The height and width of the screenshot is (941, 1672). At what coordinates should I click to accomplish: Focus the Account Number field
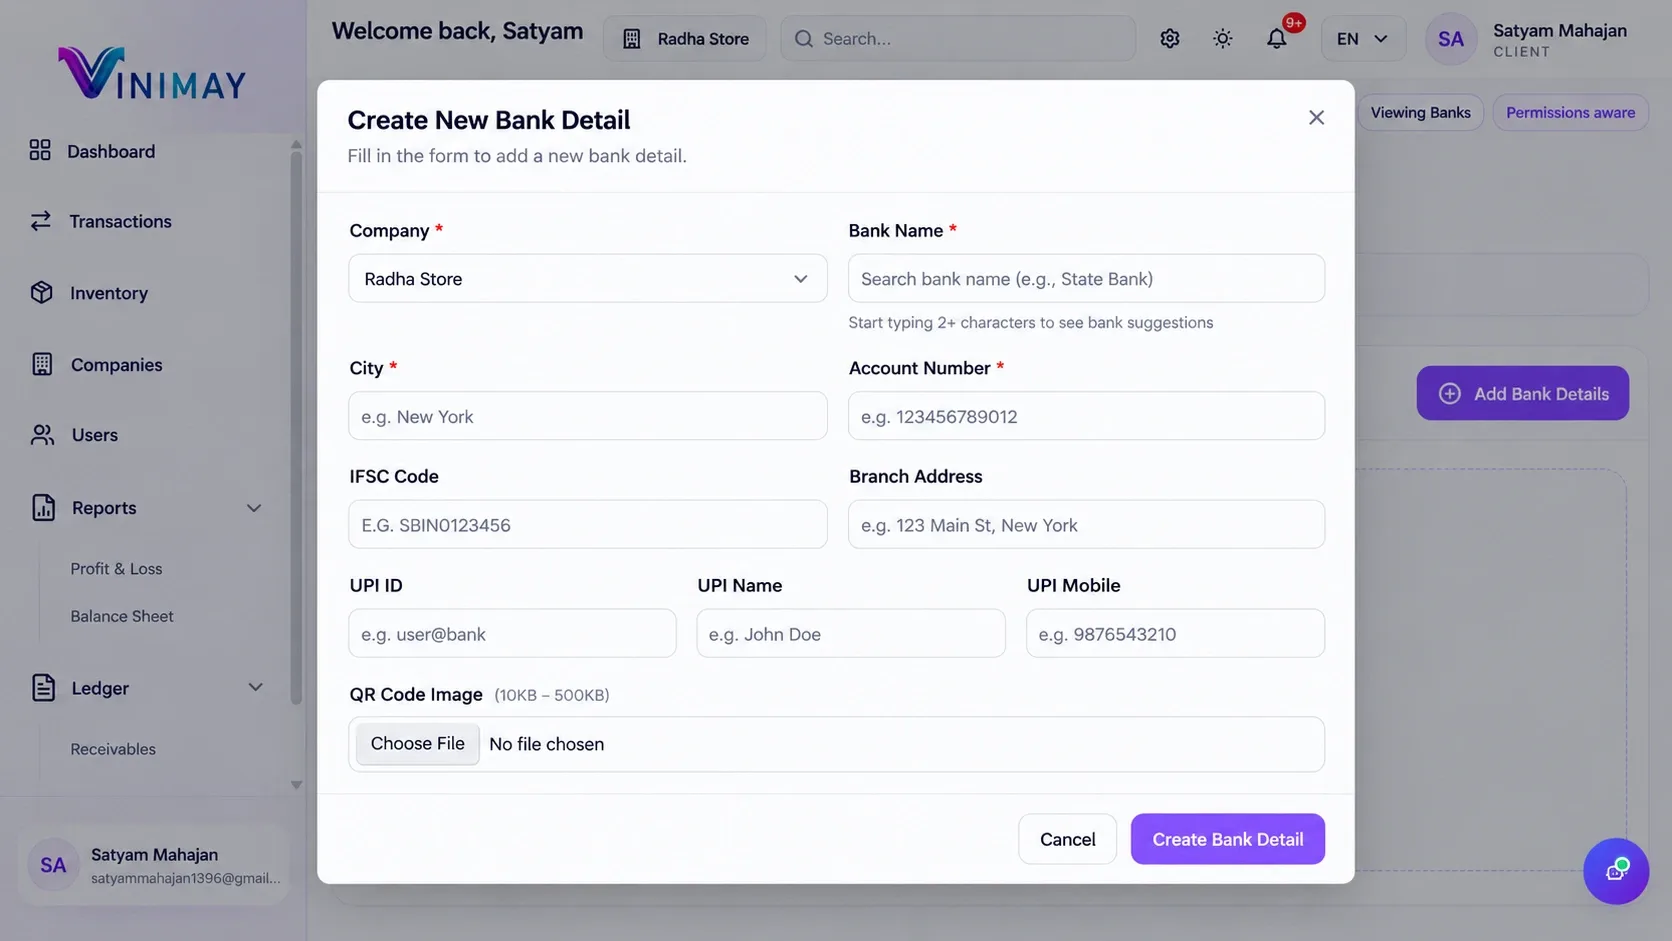(1086, 416)
